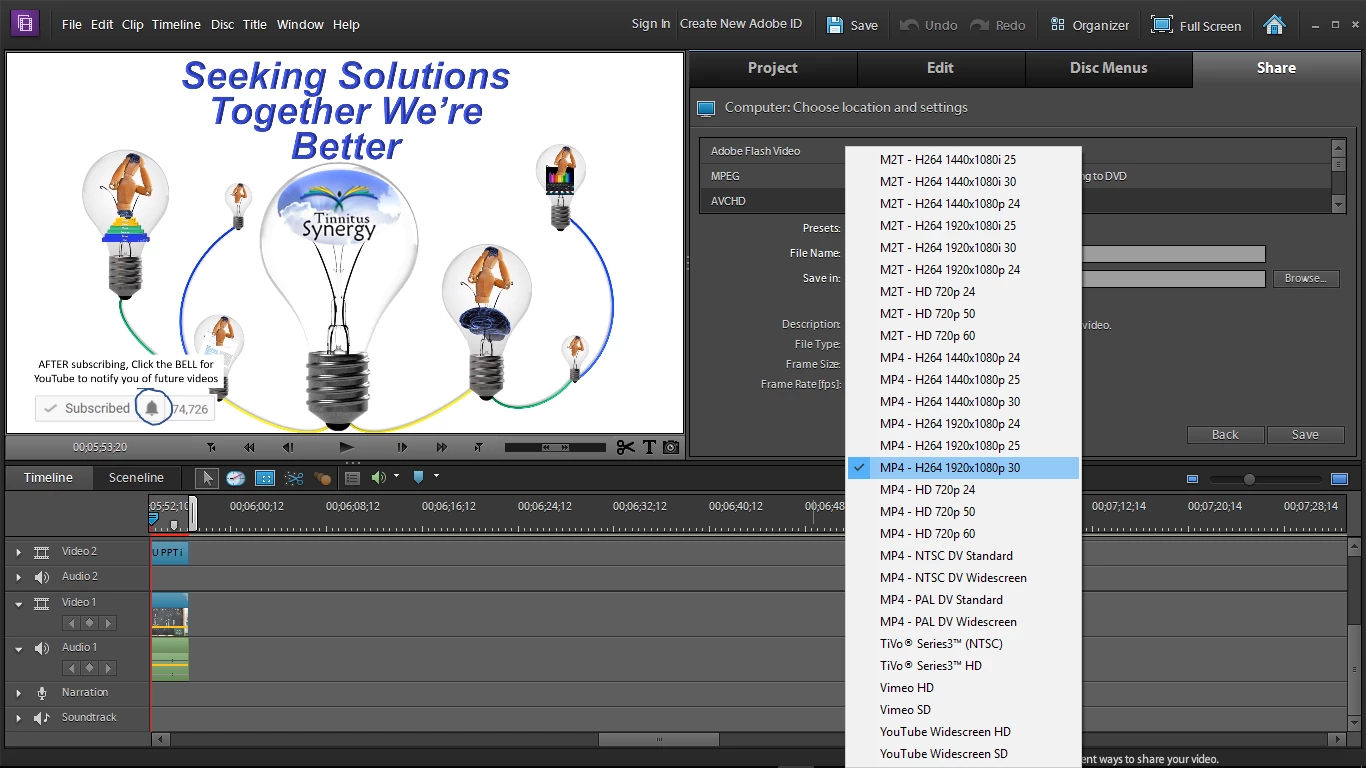Image resolution: width=1366 pixels, height=768 pixels.
Task: Go to previous edit point in monitor
Action: point(211,447)
